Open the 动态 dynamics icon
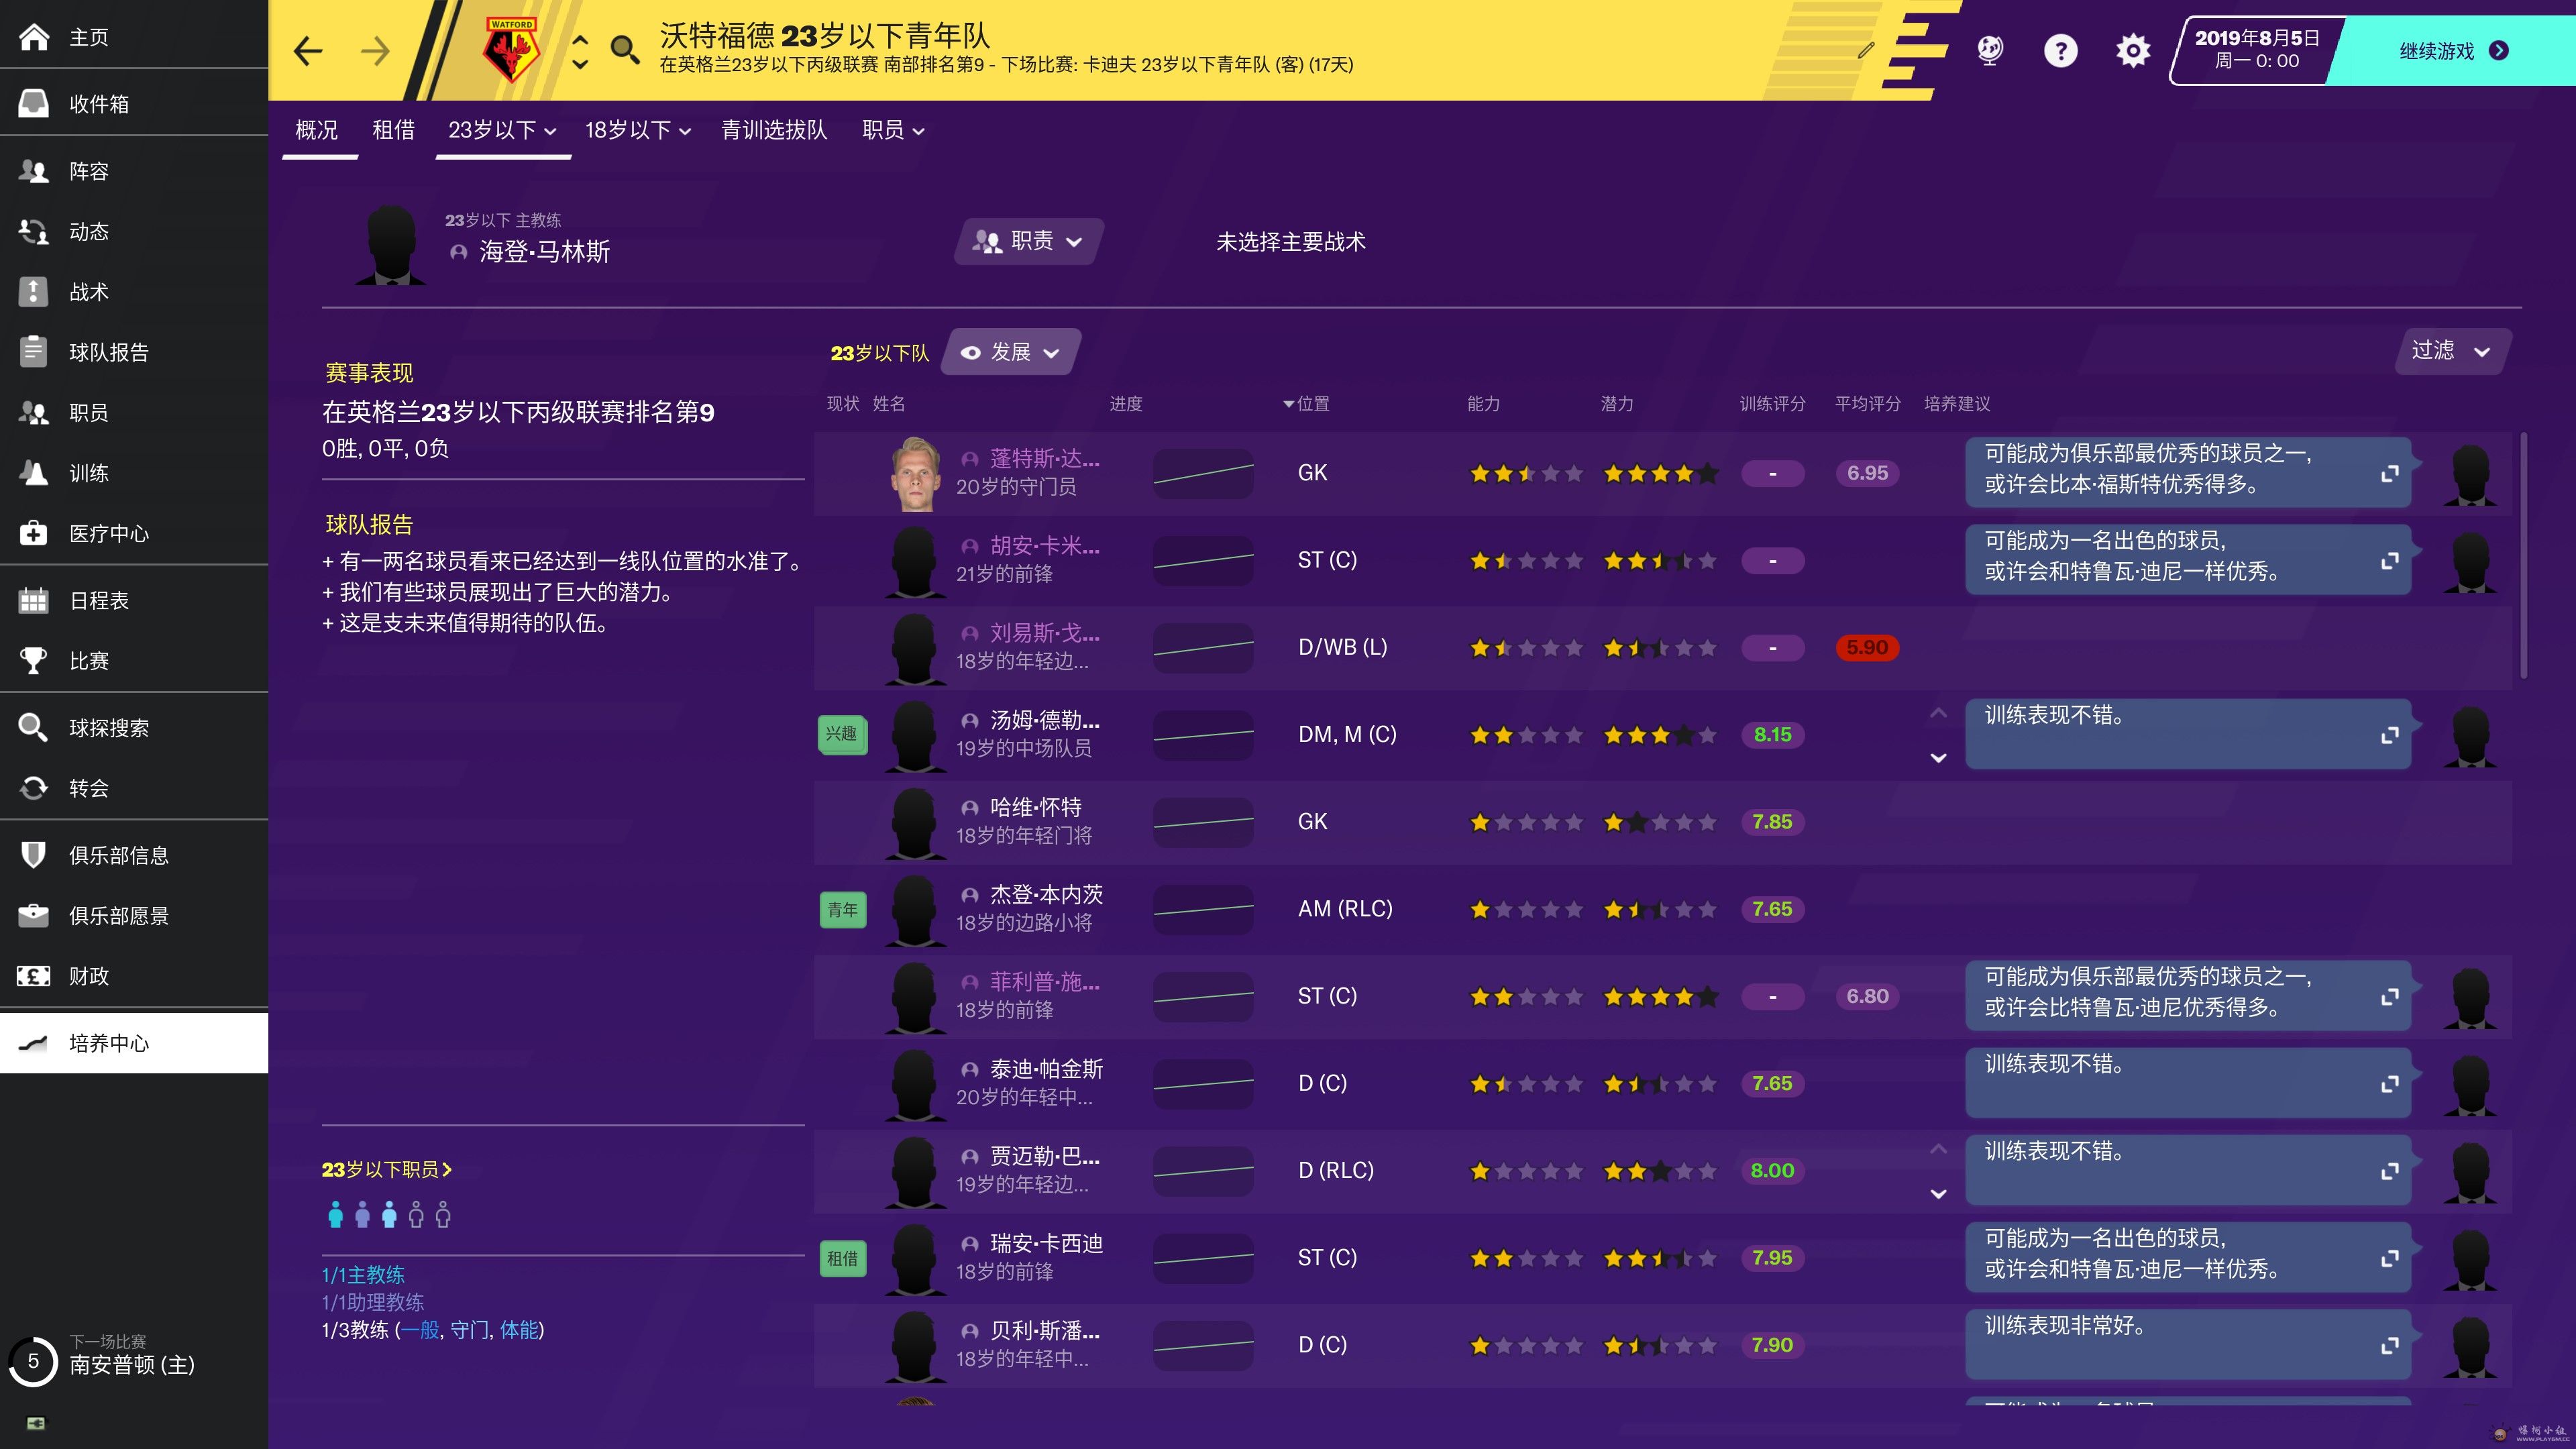Image resolution: width=2576 pixels, height=1449 pixels. pos(33,231)
